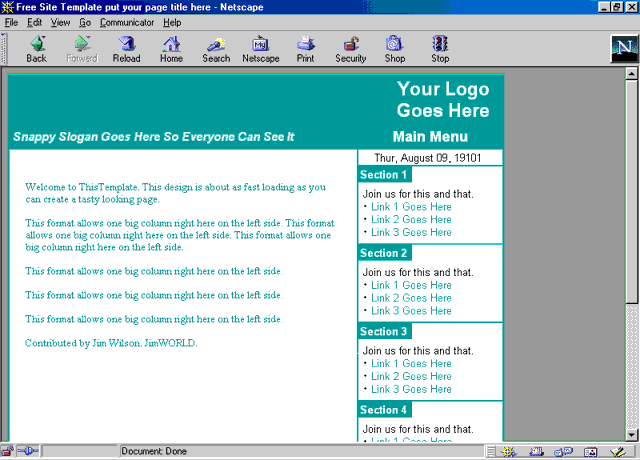Open the Security info button
This screenshot has height=460, width=640.
[351, 49]
